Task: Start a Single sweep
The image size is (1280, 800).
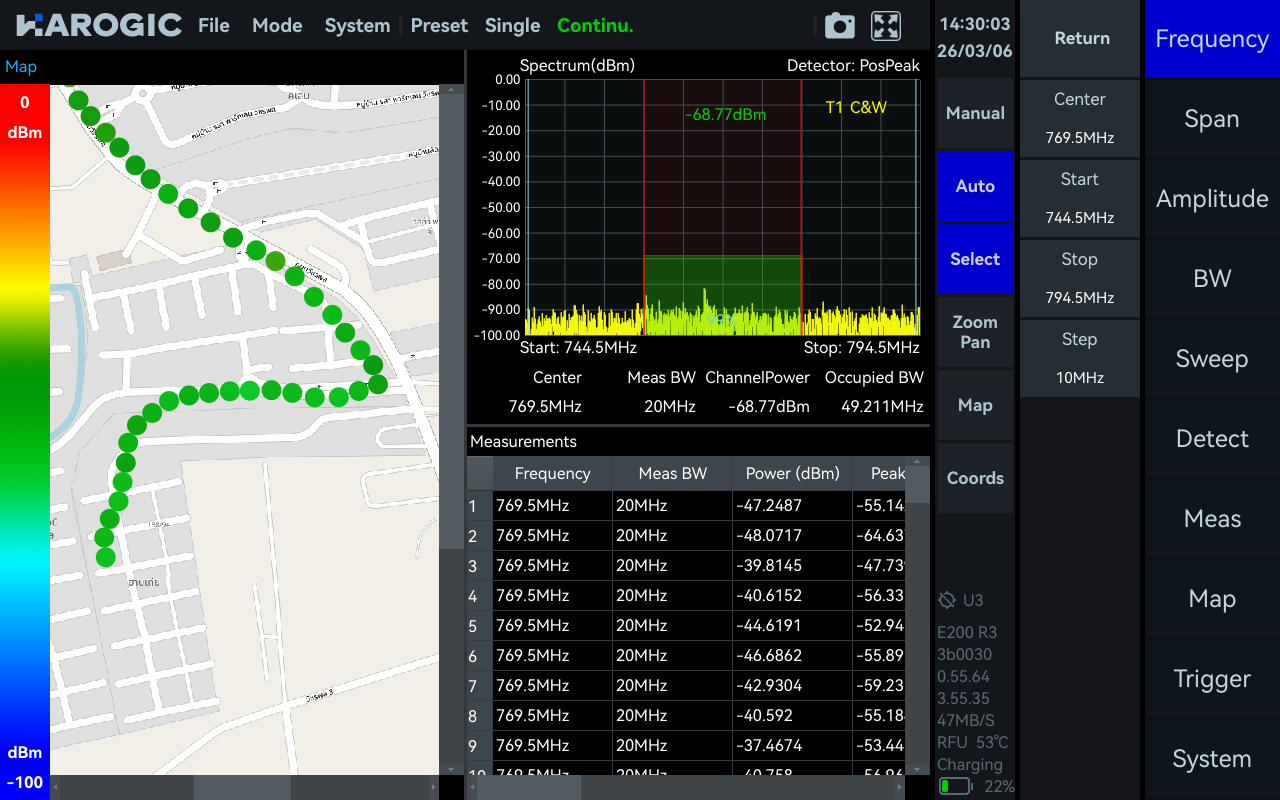Action: pyautogui.click(x=512, y=26)
